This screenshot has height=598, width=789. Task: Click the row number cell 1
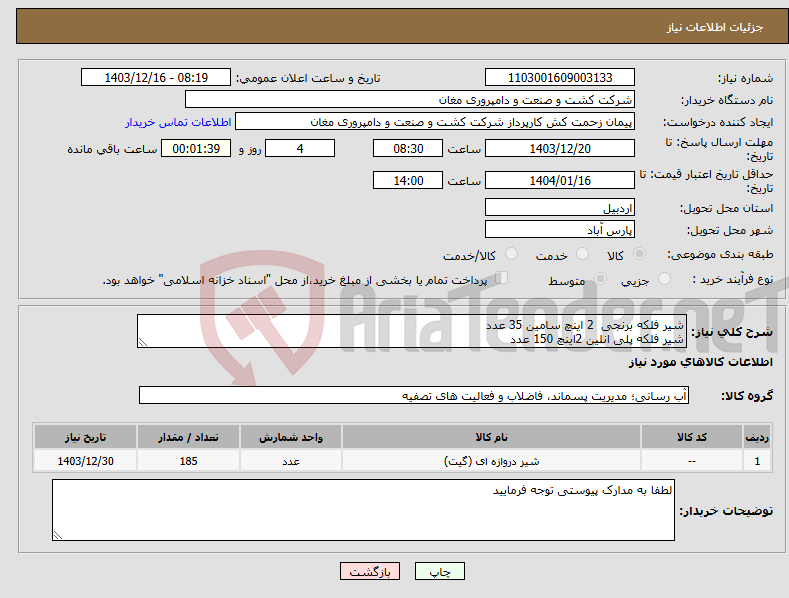[757, 461]
